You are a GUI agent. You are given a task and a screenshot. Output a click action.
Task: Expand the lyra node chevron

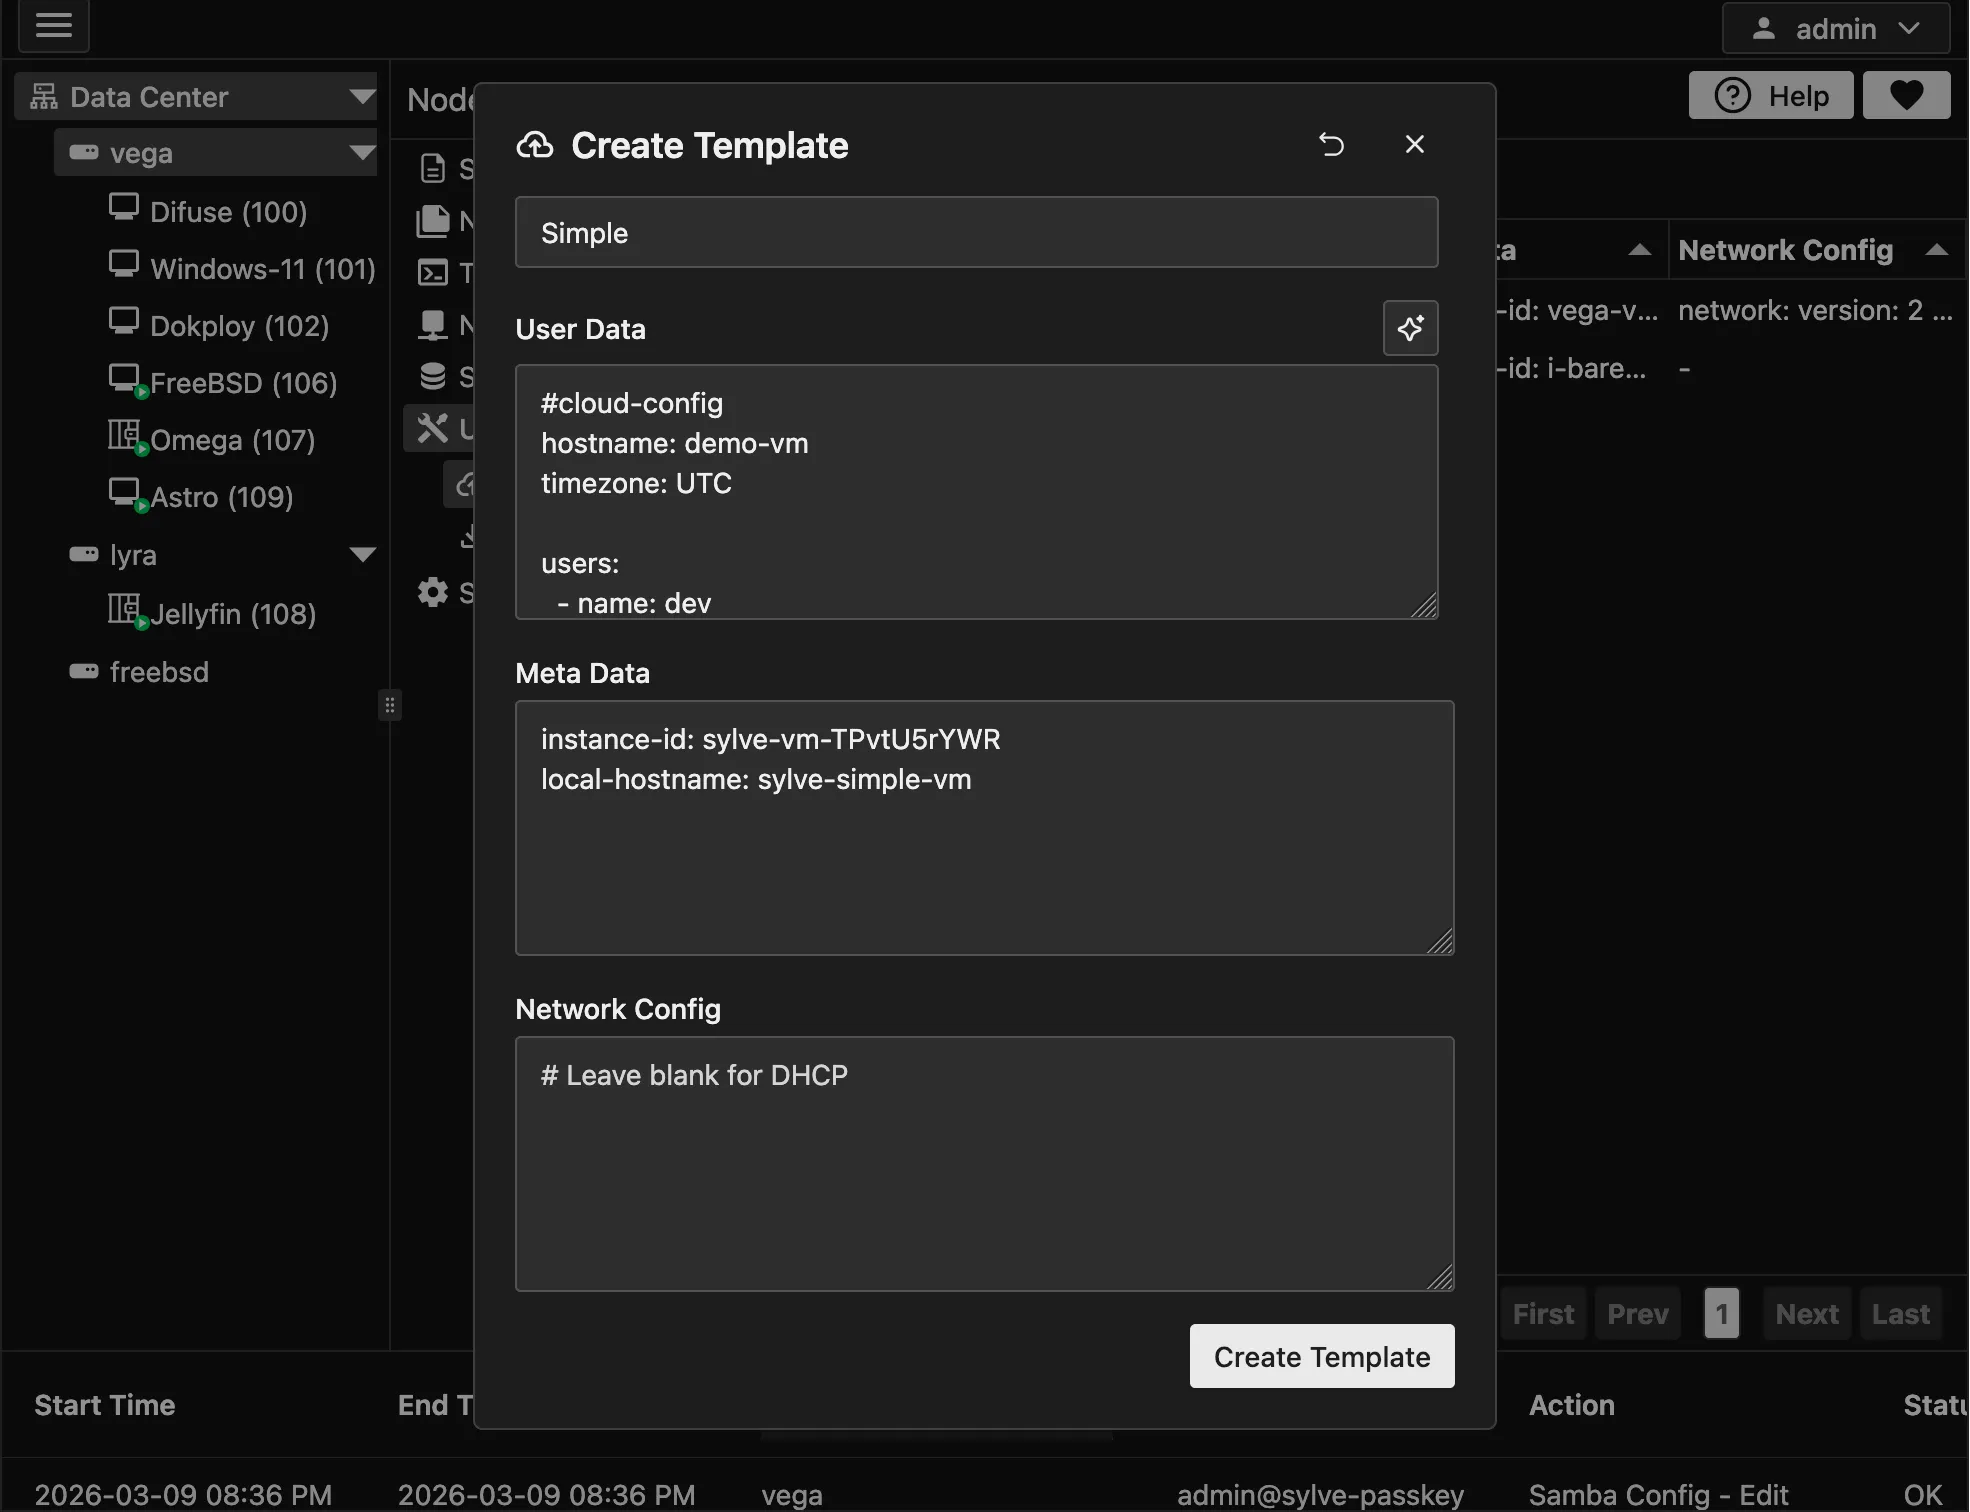363,554
